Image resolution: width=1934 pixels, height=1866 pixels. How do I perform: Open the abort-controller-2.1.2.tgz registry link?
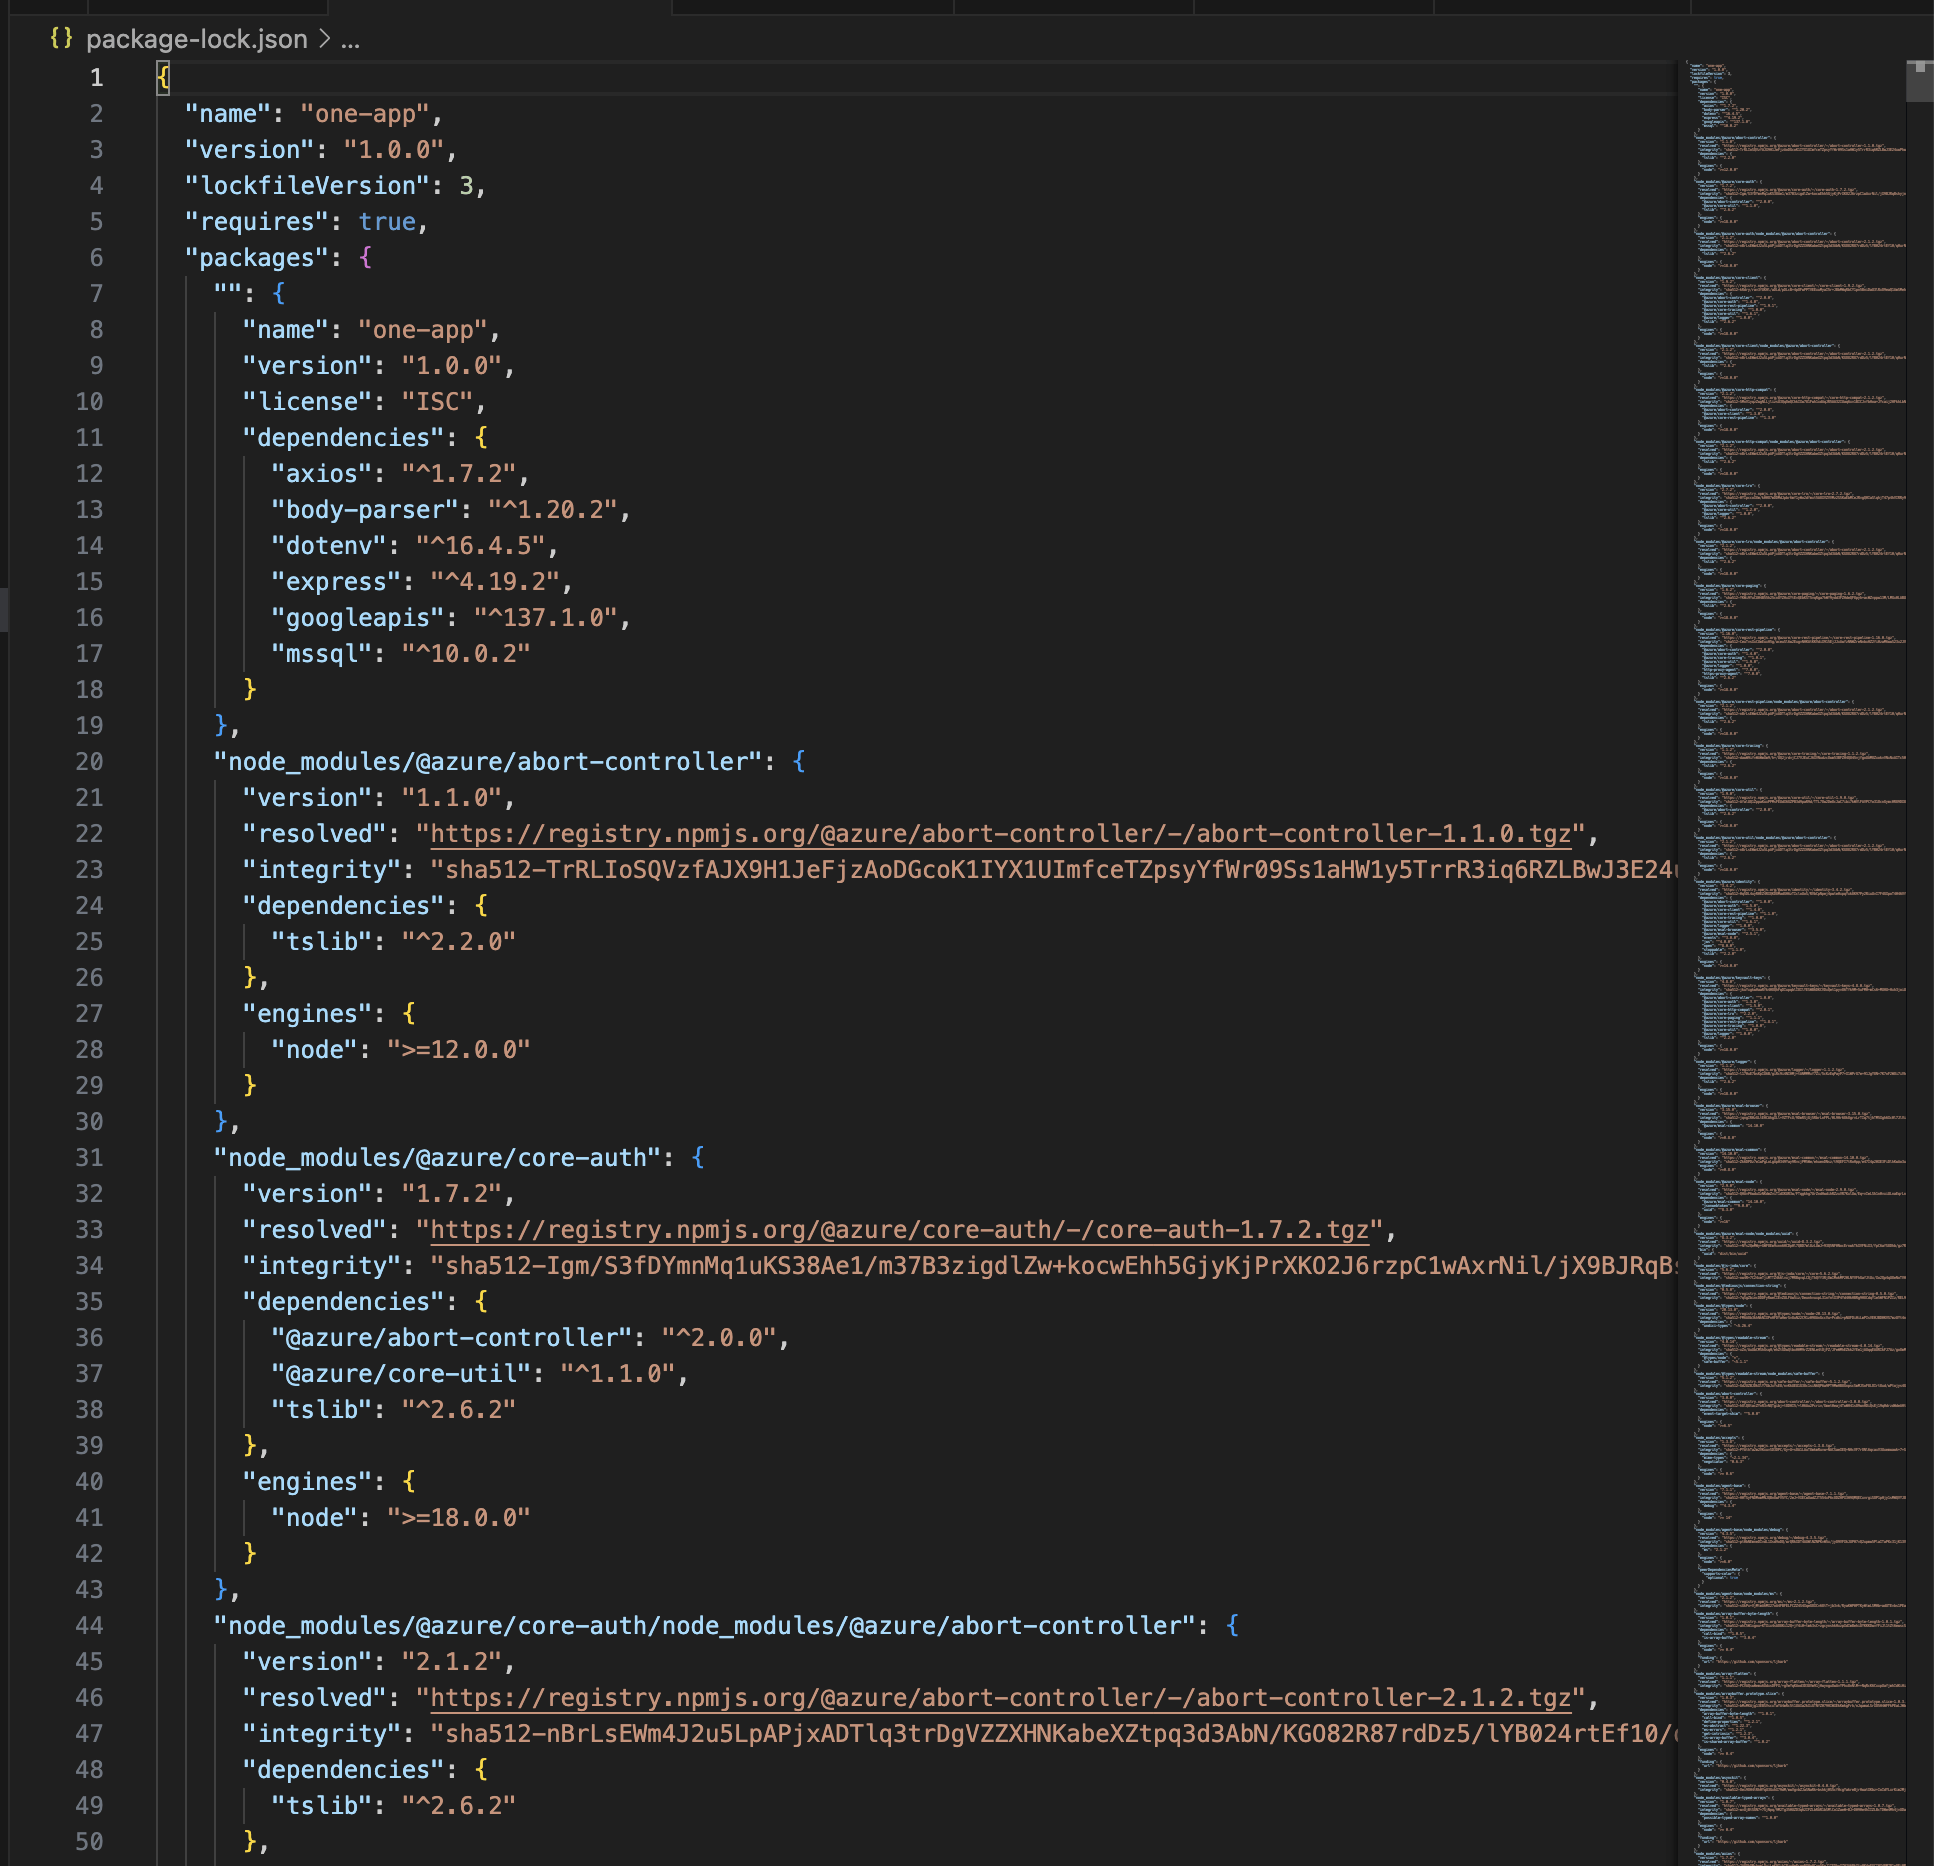point(1001,1697)
